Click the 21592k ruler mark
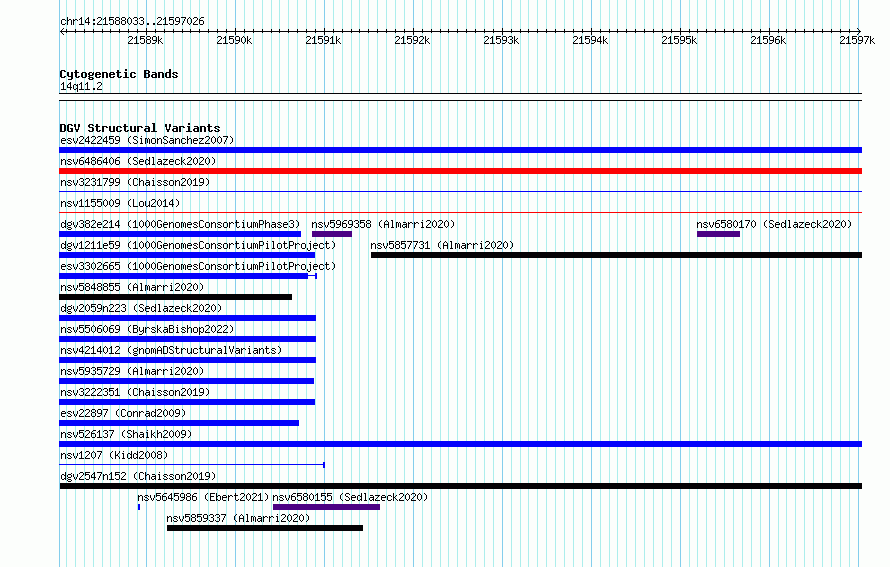The height and width of the screenshot is (567, 890). [413, 40]
